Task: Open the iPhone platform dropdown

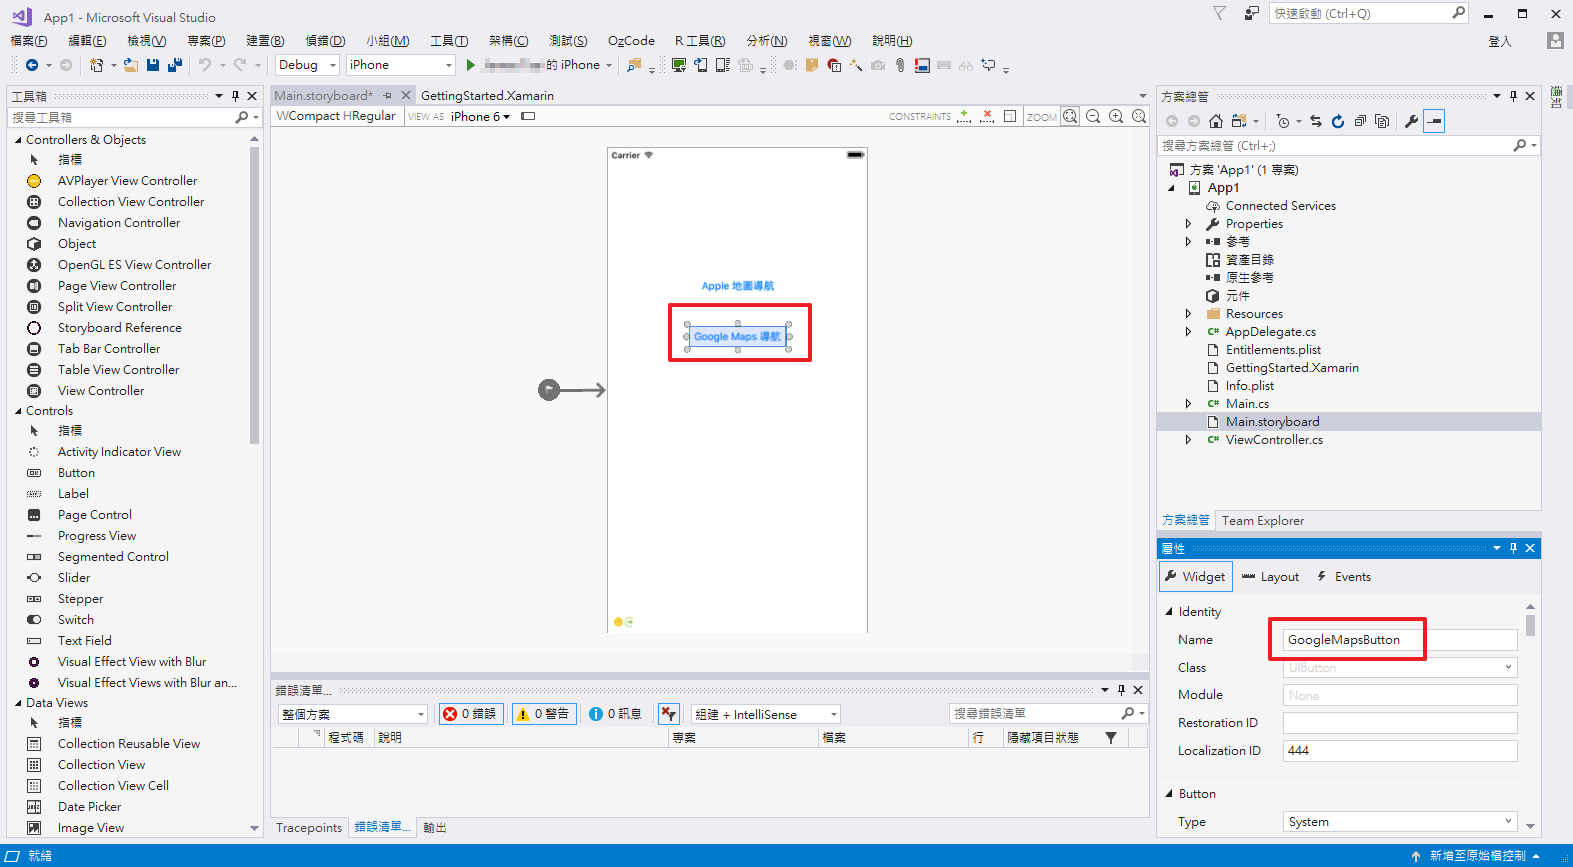Action: pos(400,65)
